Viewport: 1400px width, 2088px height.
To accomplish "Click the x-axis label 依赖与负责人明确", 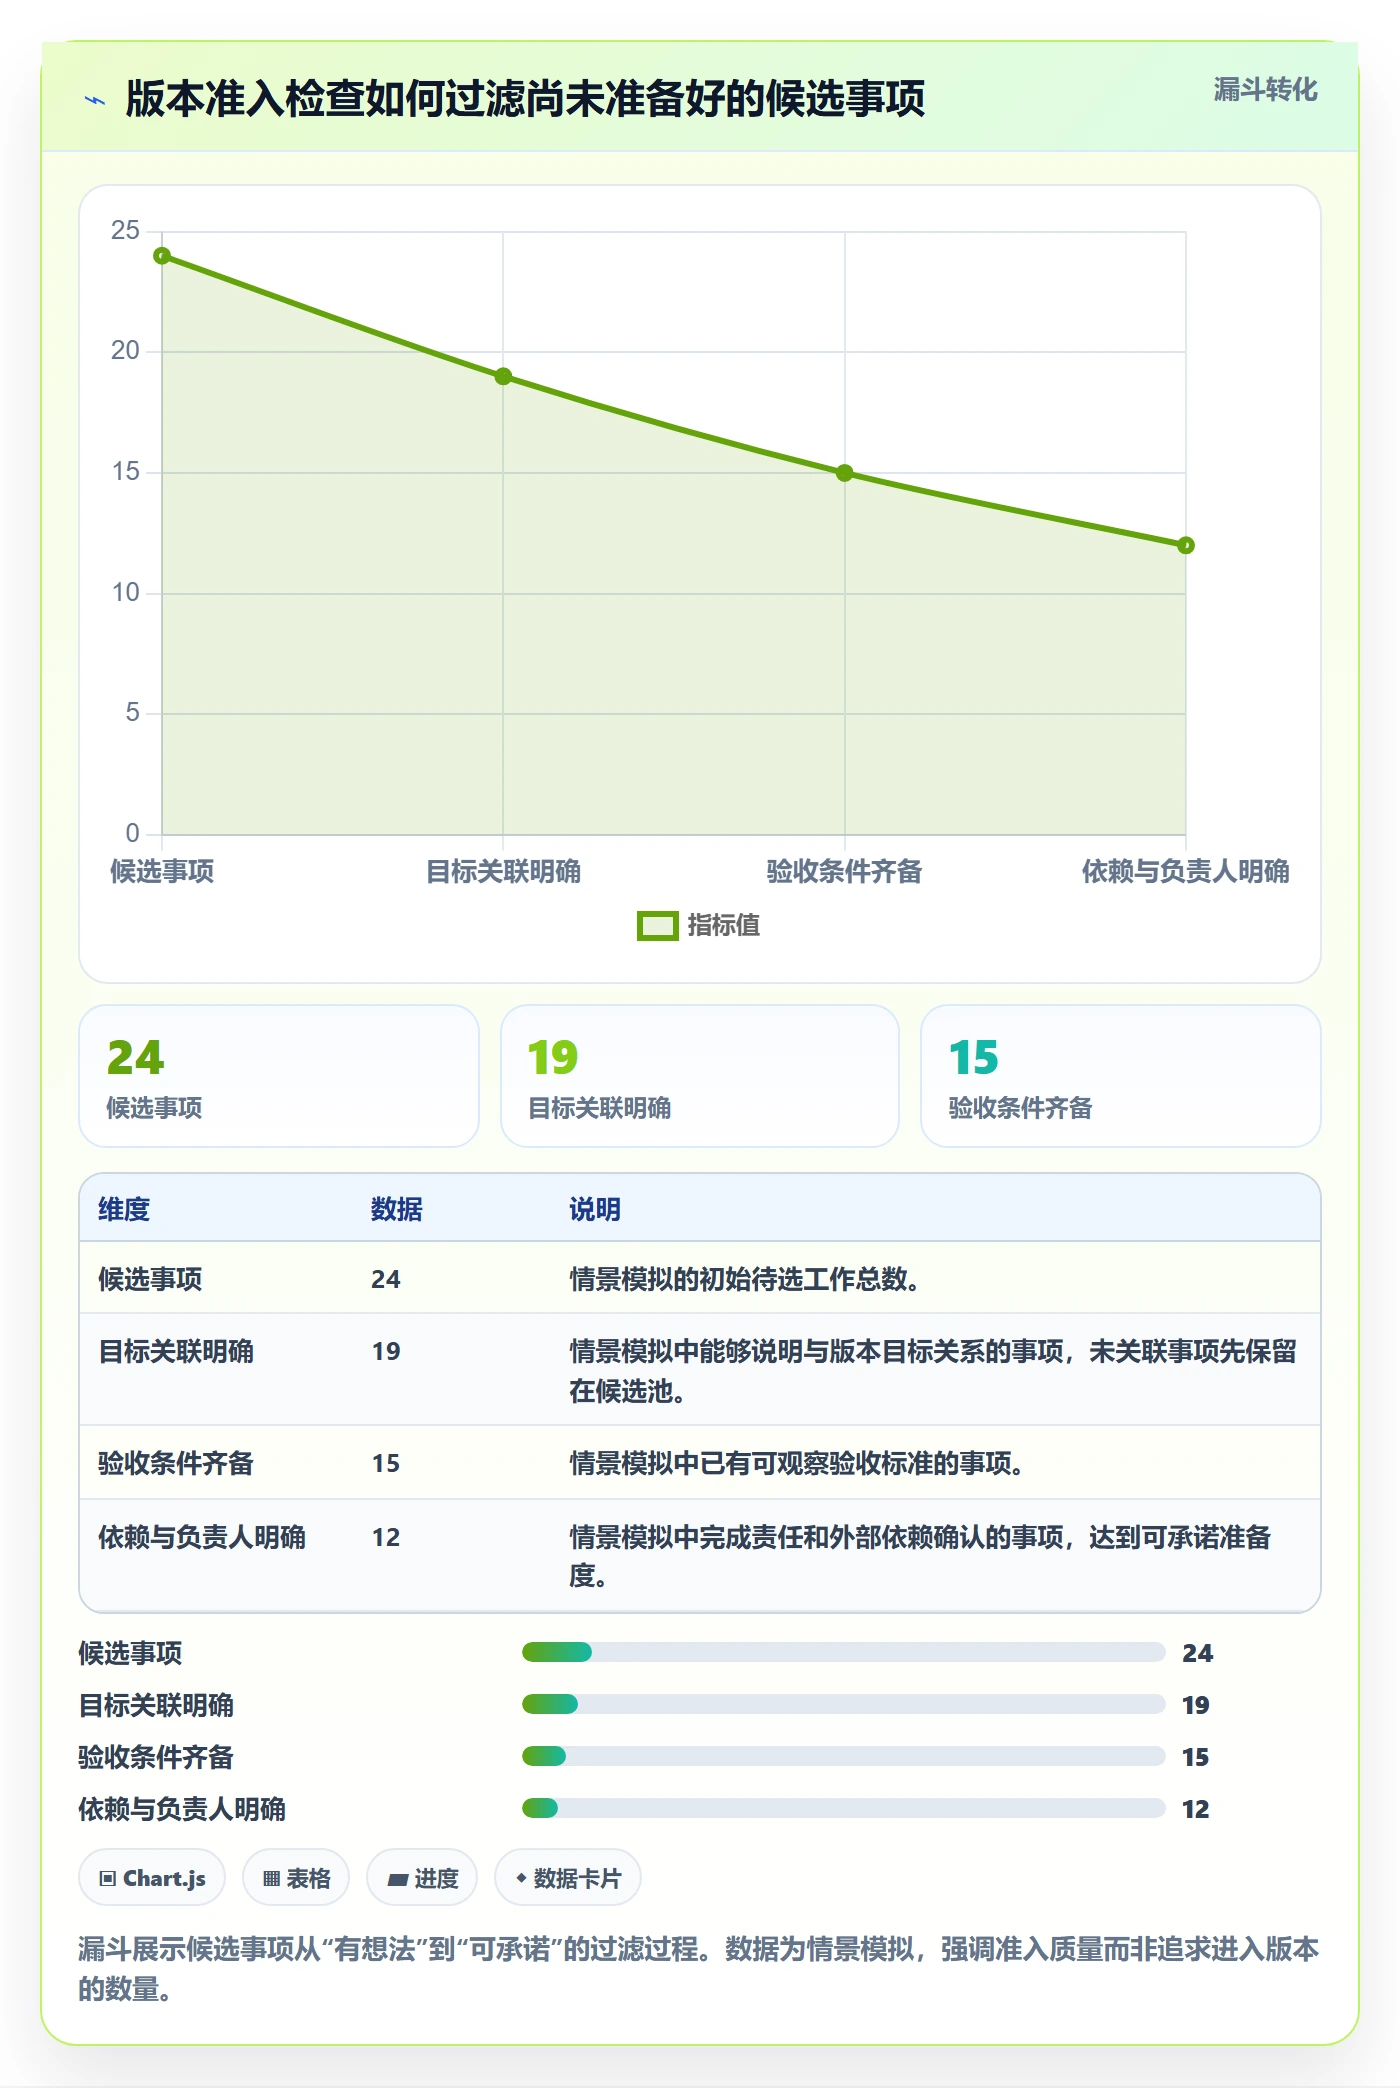I will [x=1185, y=872].
